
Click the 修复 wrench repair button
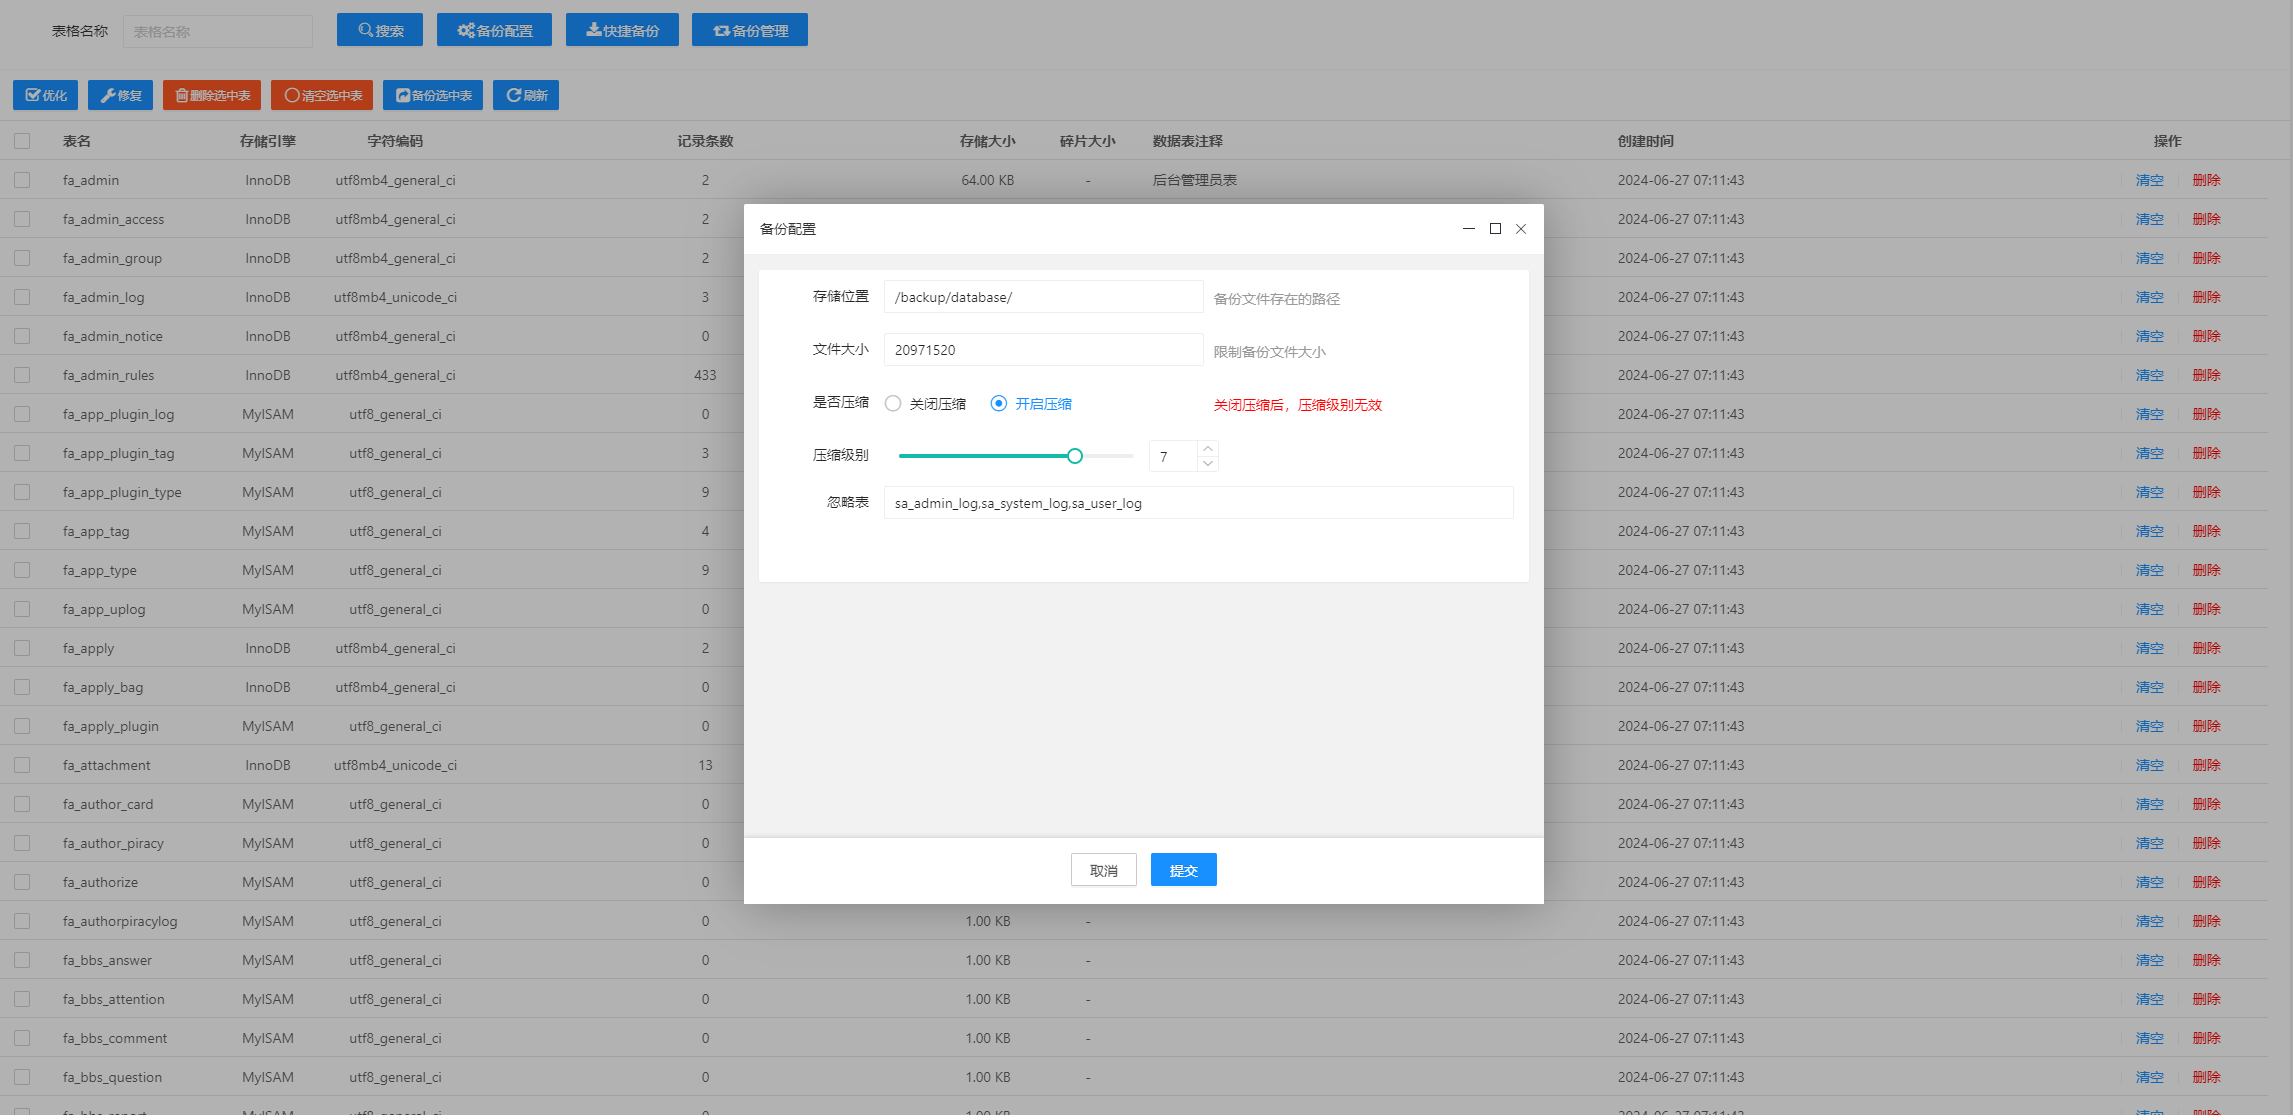pos(120,95)
